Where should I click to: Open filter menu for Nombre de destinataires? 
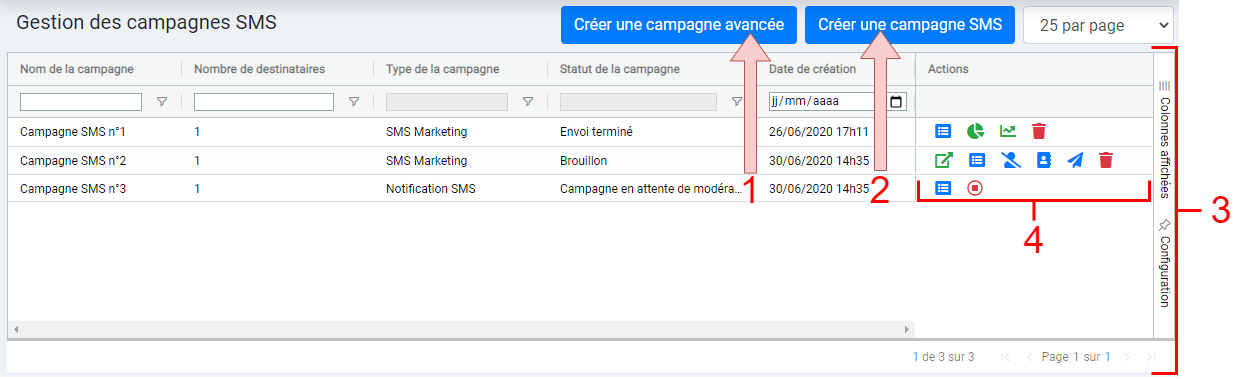[x=354, y=102]
